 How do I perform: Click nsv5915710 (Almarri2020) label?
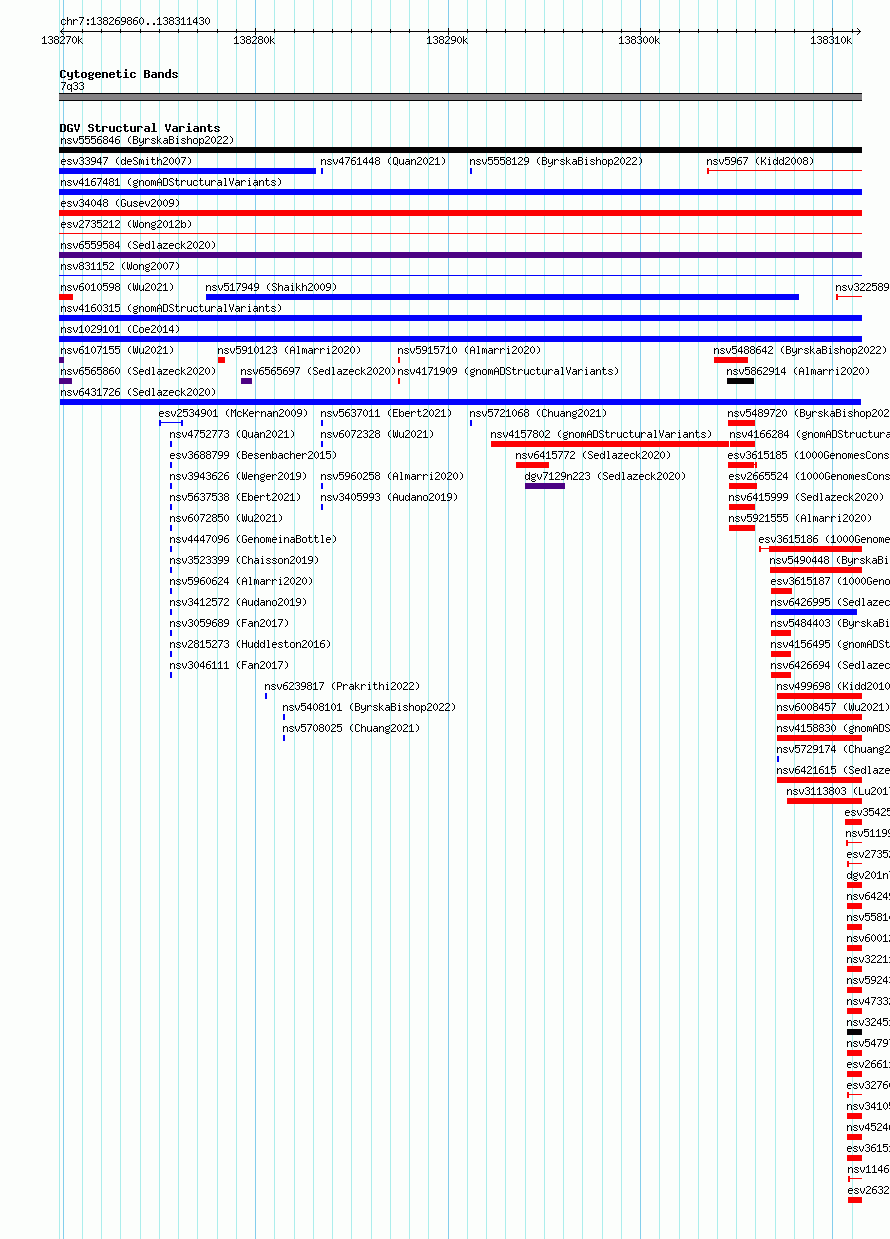[469, 351]
